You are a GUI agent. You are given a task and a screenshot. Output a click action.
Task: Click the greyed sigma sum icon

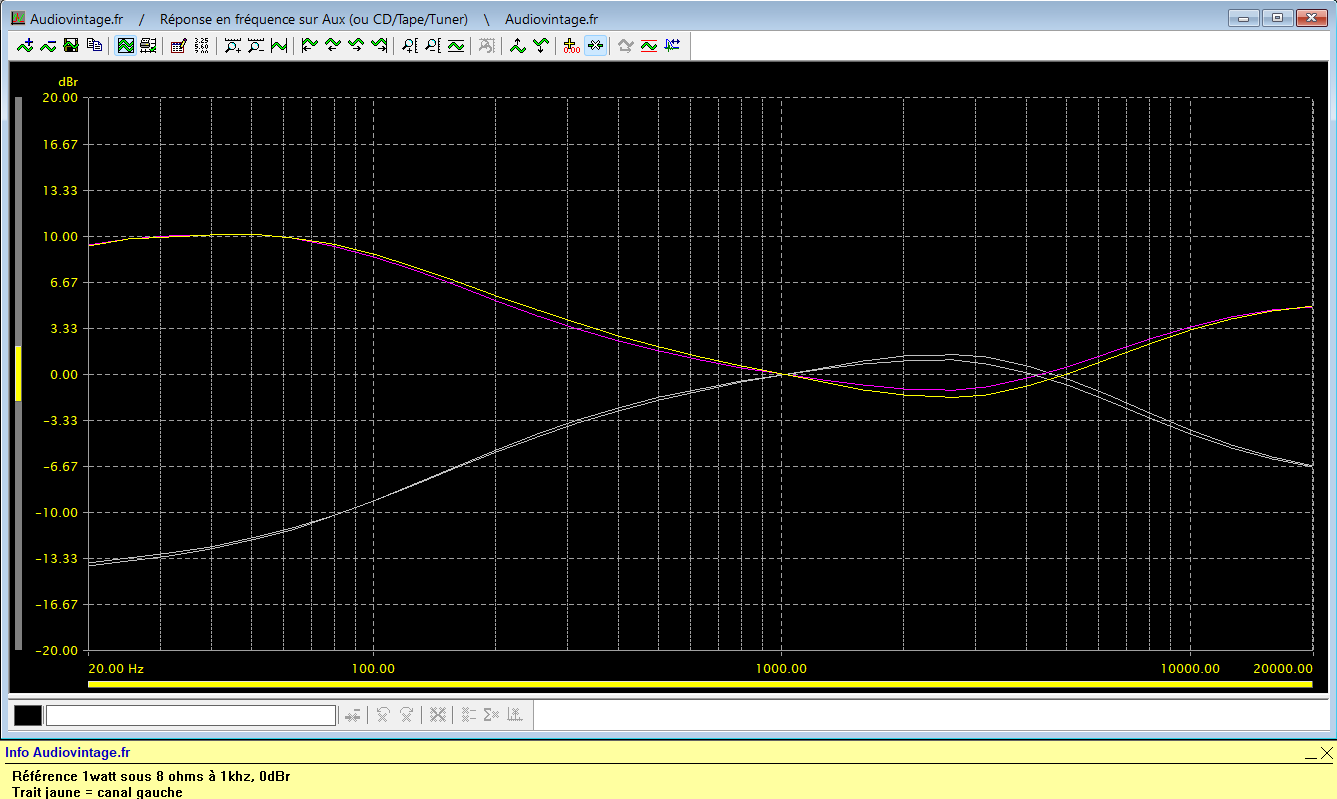[x=491, y=715]
